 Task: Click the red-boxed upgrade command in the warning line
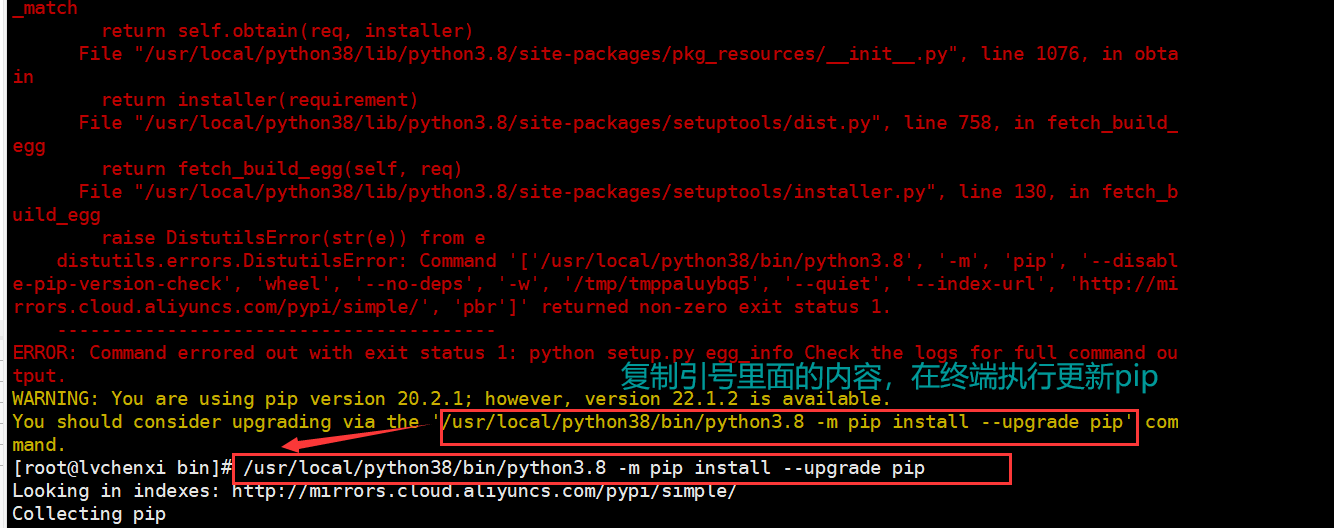coord(788,422)
